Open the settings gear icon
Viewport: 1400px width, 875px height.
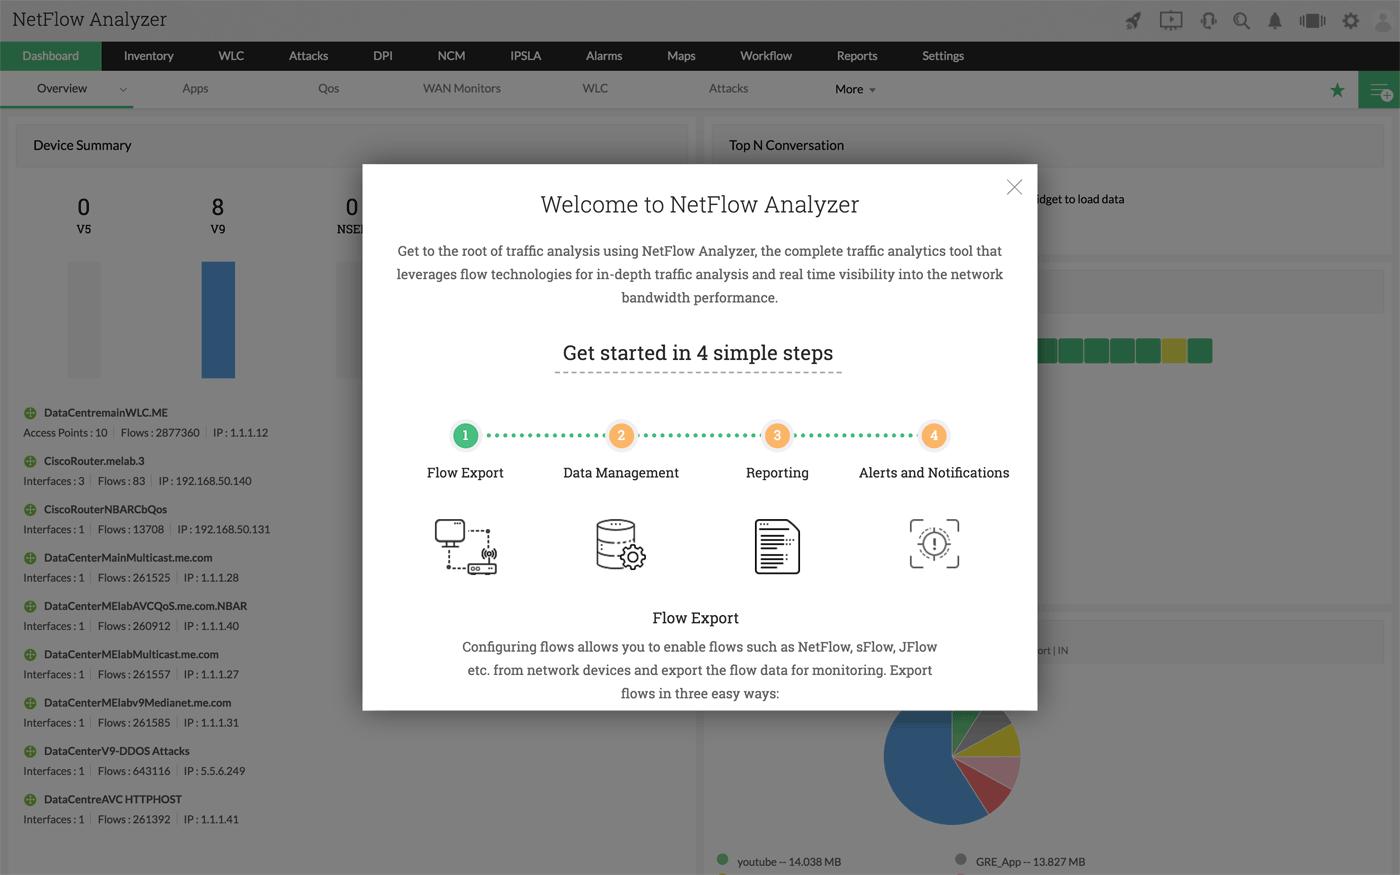click(x=1350, y=21)
